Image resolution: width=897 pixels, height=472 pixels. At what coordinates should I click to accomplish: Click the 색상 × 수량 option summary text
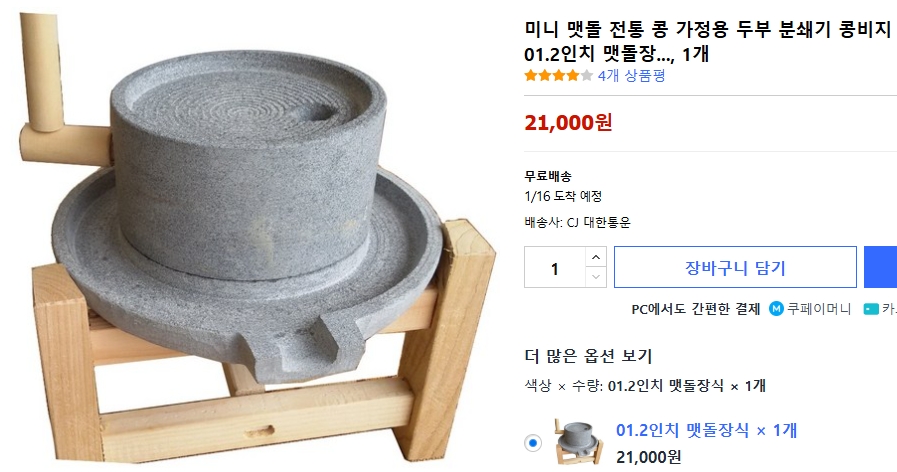pyautogui.click(x=645, y=385)
